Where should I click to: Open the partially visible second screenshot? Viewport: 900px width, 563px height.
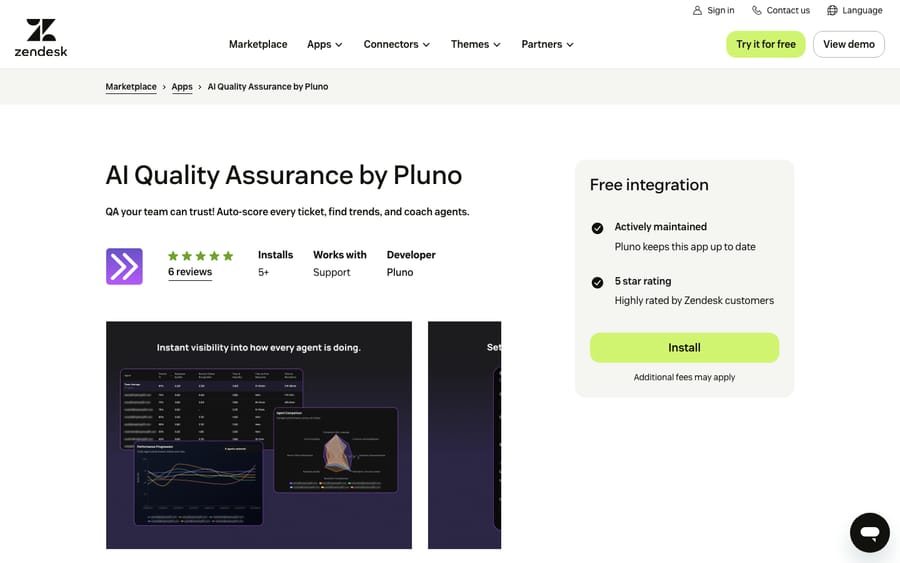(x=464, y=435)
